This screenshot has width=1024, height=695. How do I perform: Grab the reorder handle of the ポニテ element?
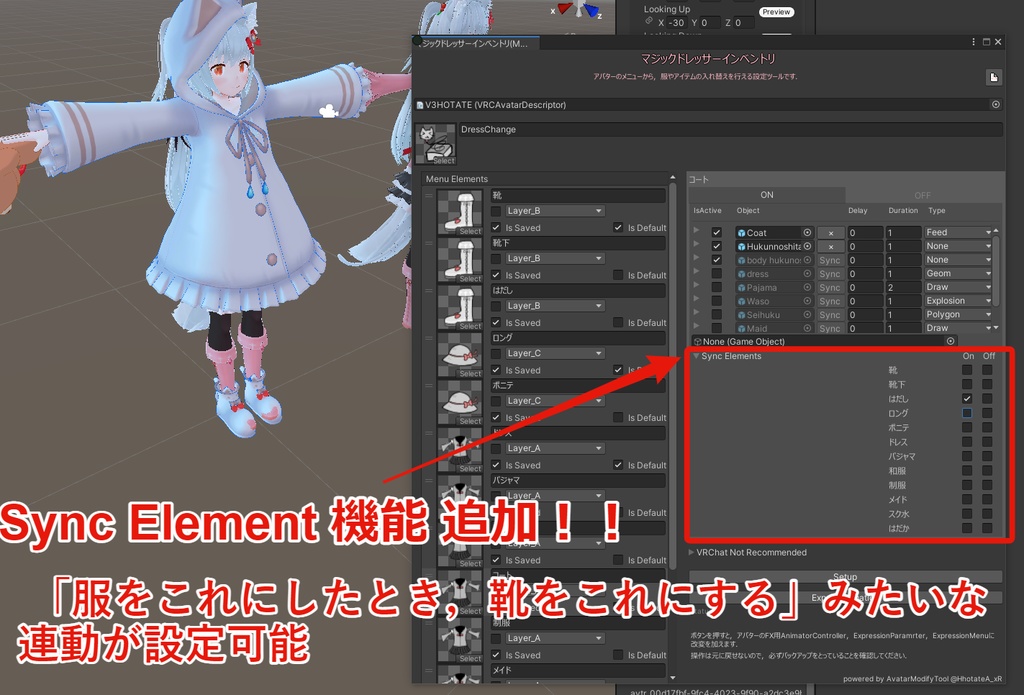(x=429, y=385)
